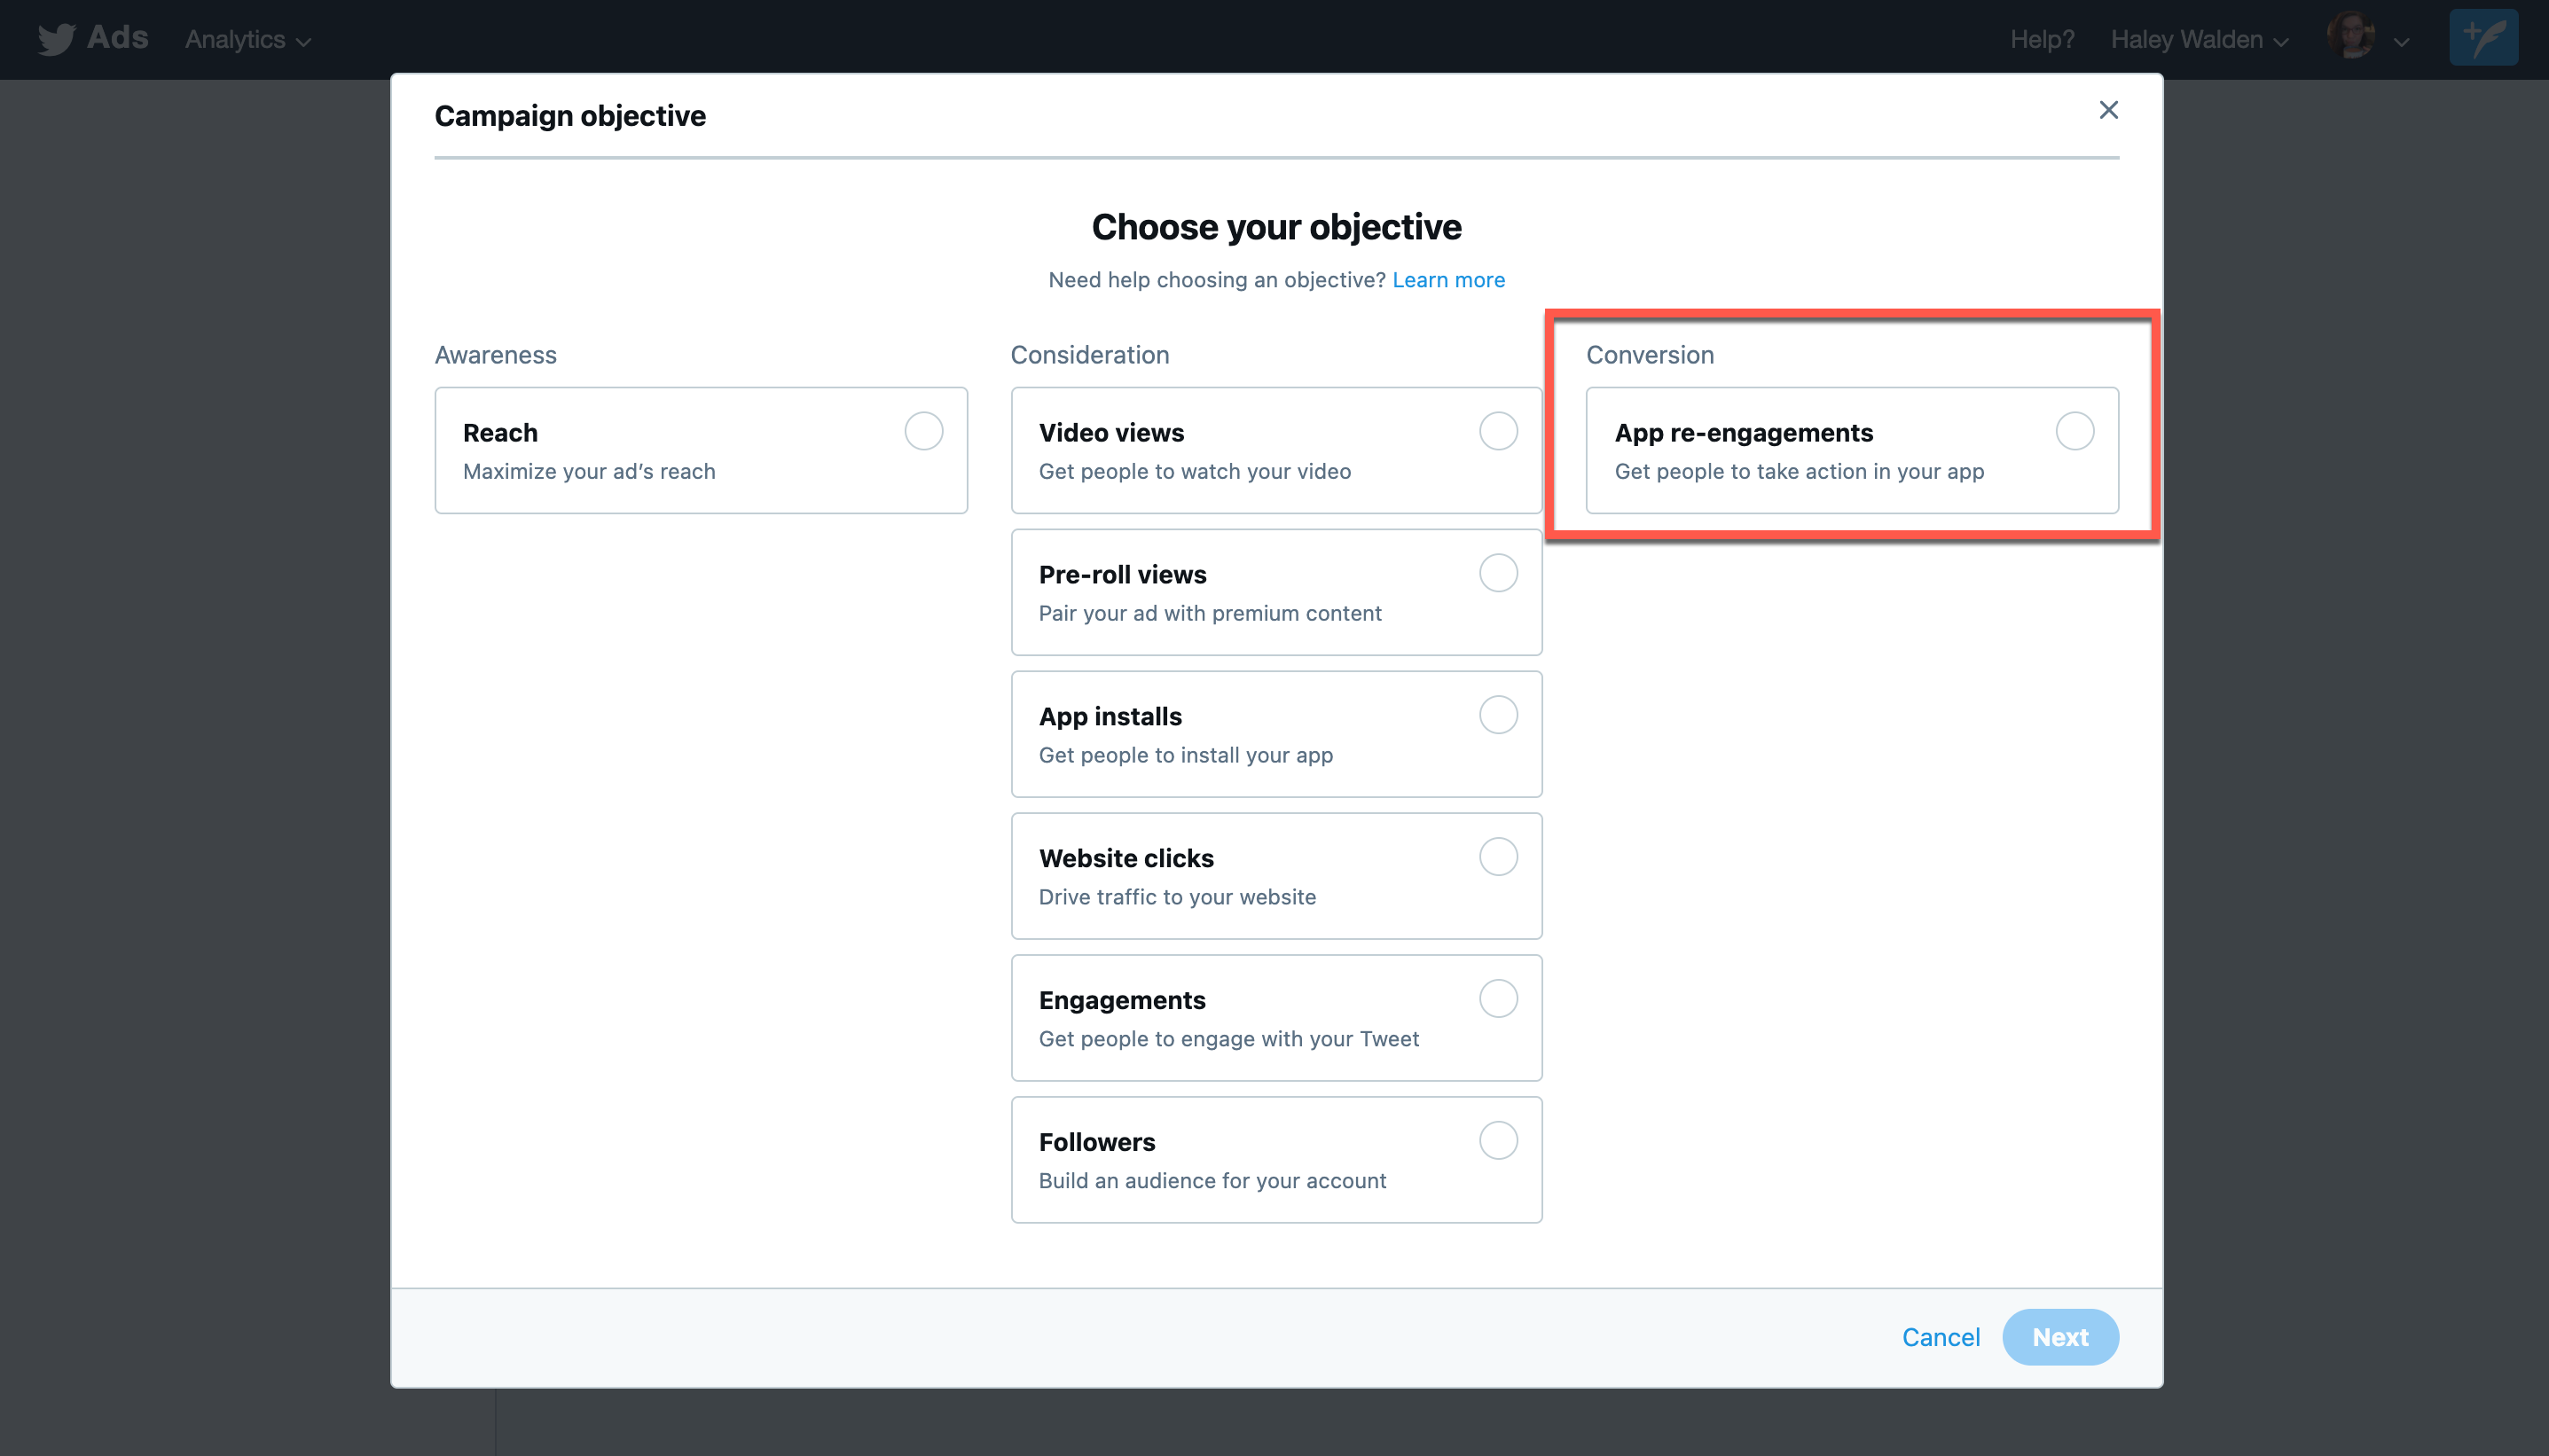Image resolution: width=2549 pixels, height=1456 pixels.
Task: Open the Help? menu item
Action: pyautogui.click(x=2042, y=40)
